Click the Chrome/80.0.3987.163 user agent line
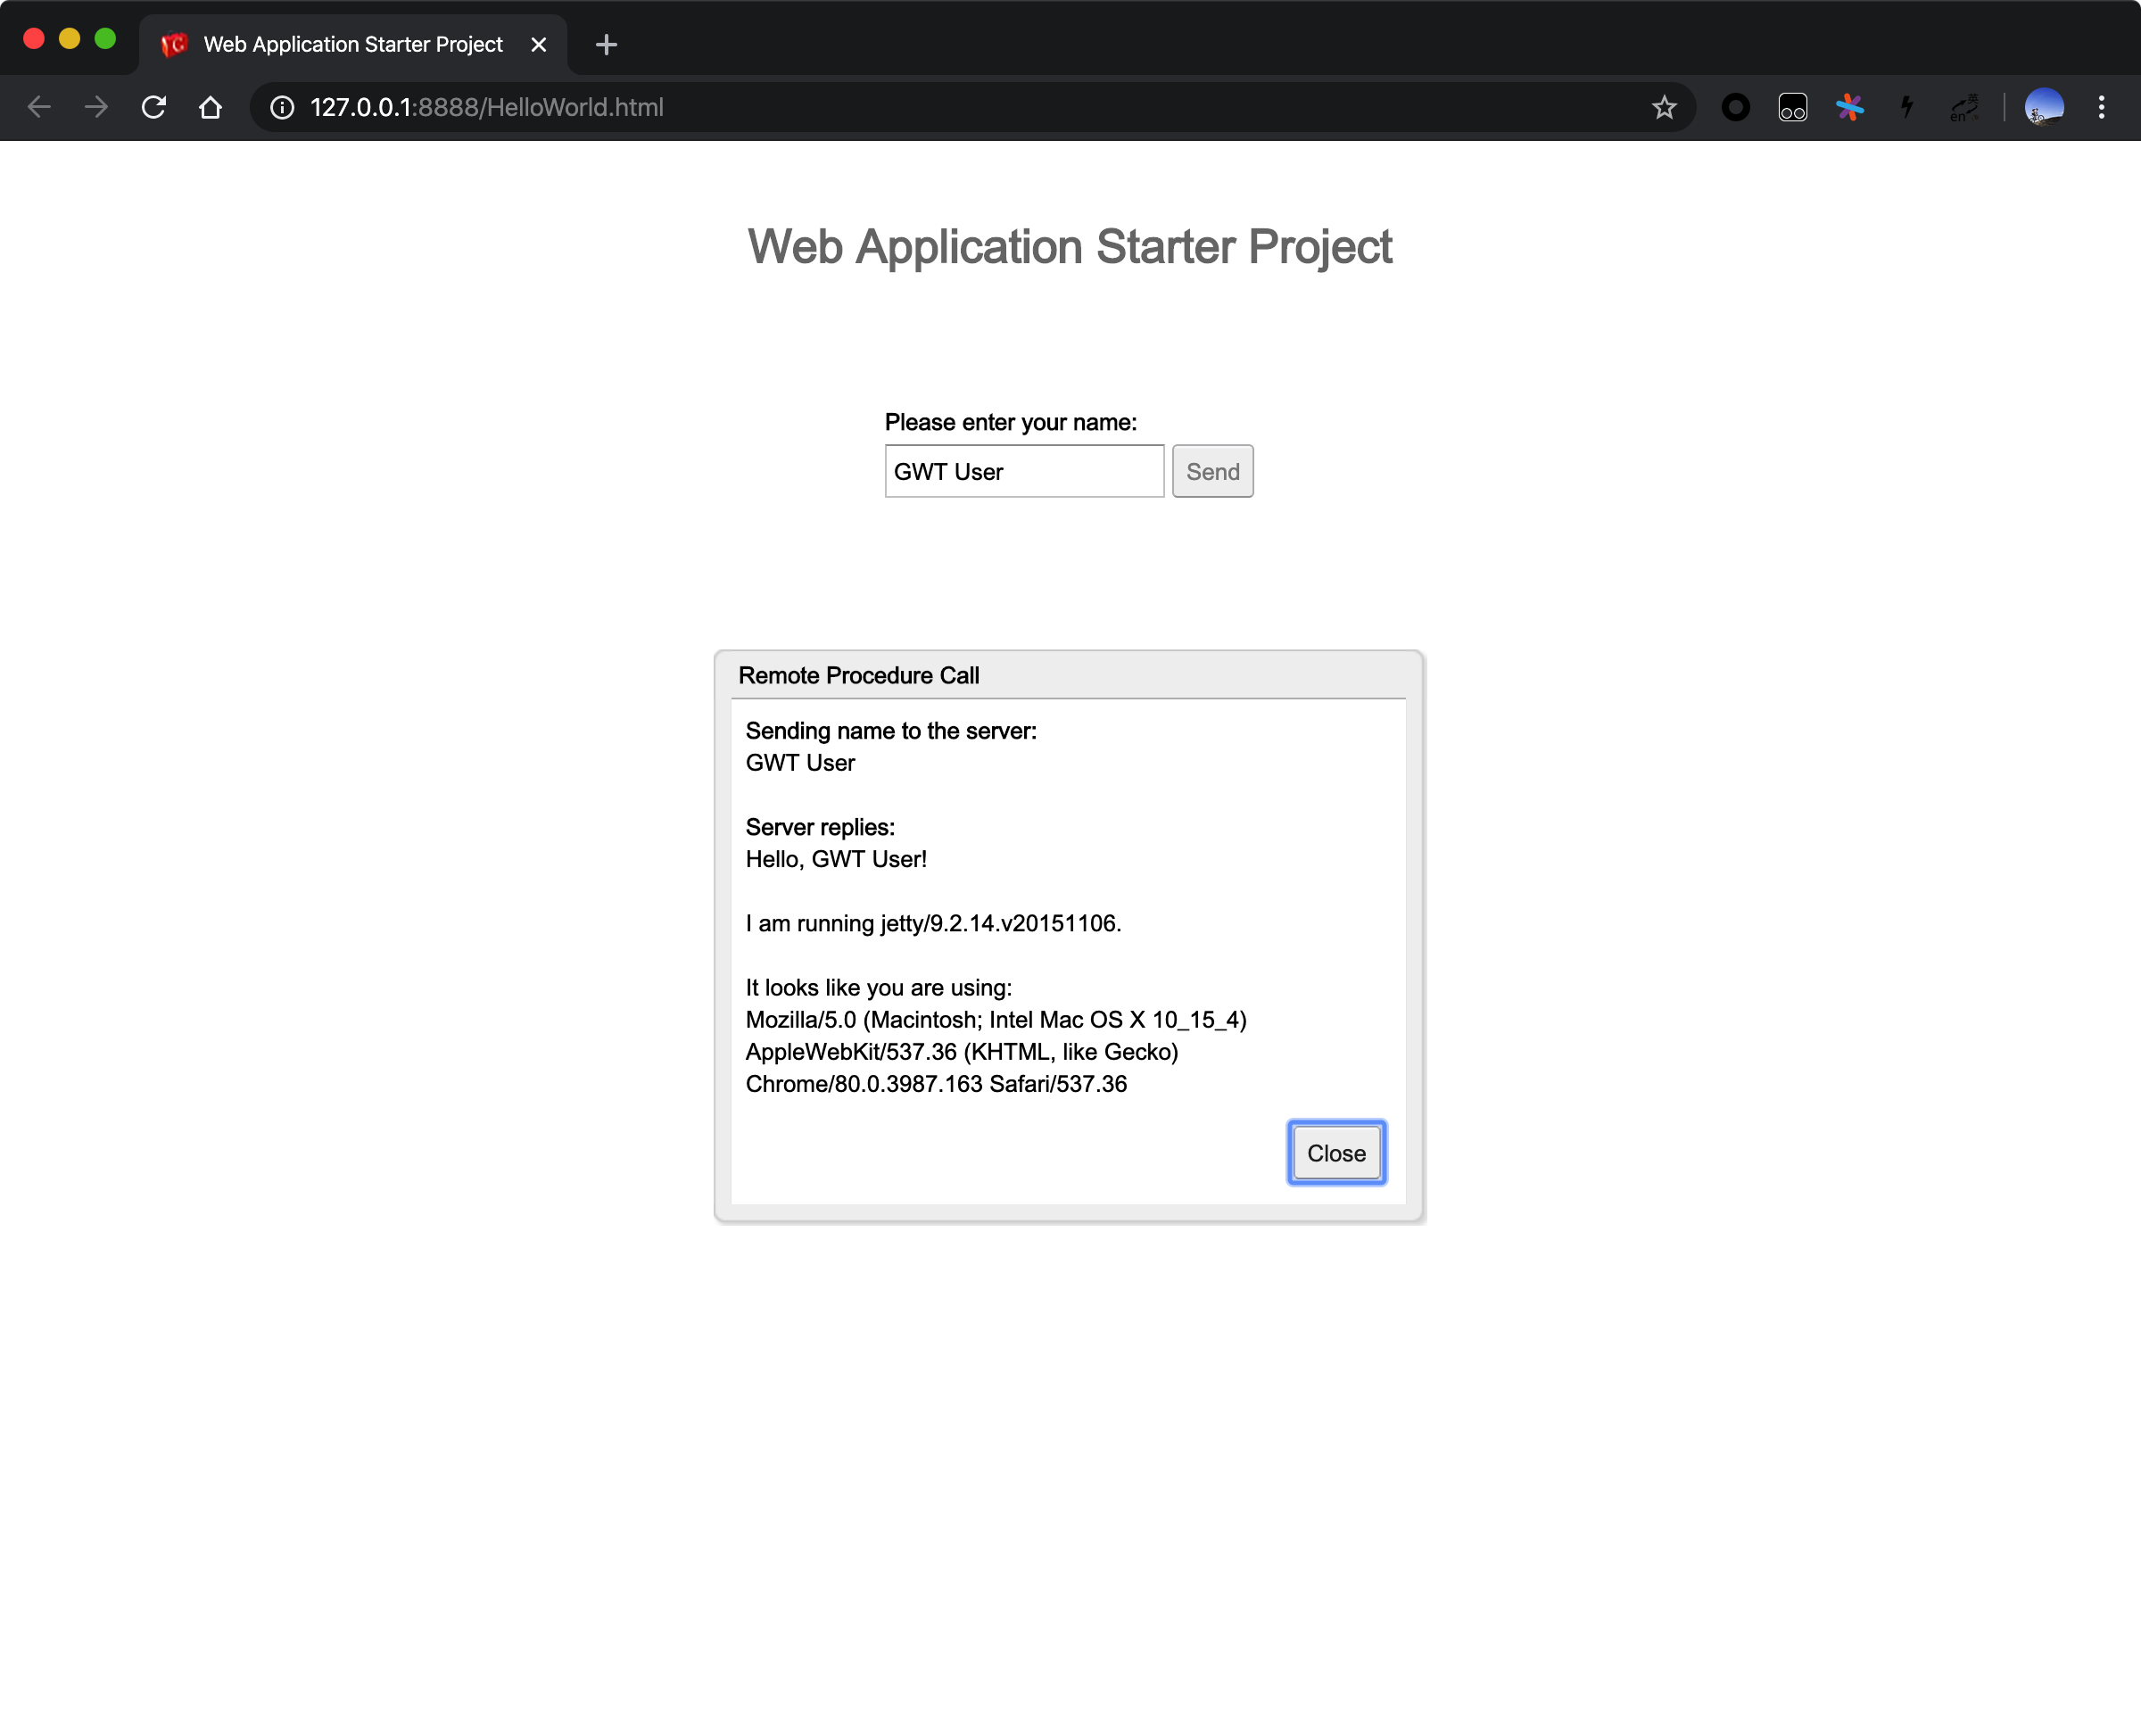The width and height of the screenshot is (2141, 1736). coord(936,1084)
